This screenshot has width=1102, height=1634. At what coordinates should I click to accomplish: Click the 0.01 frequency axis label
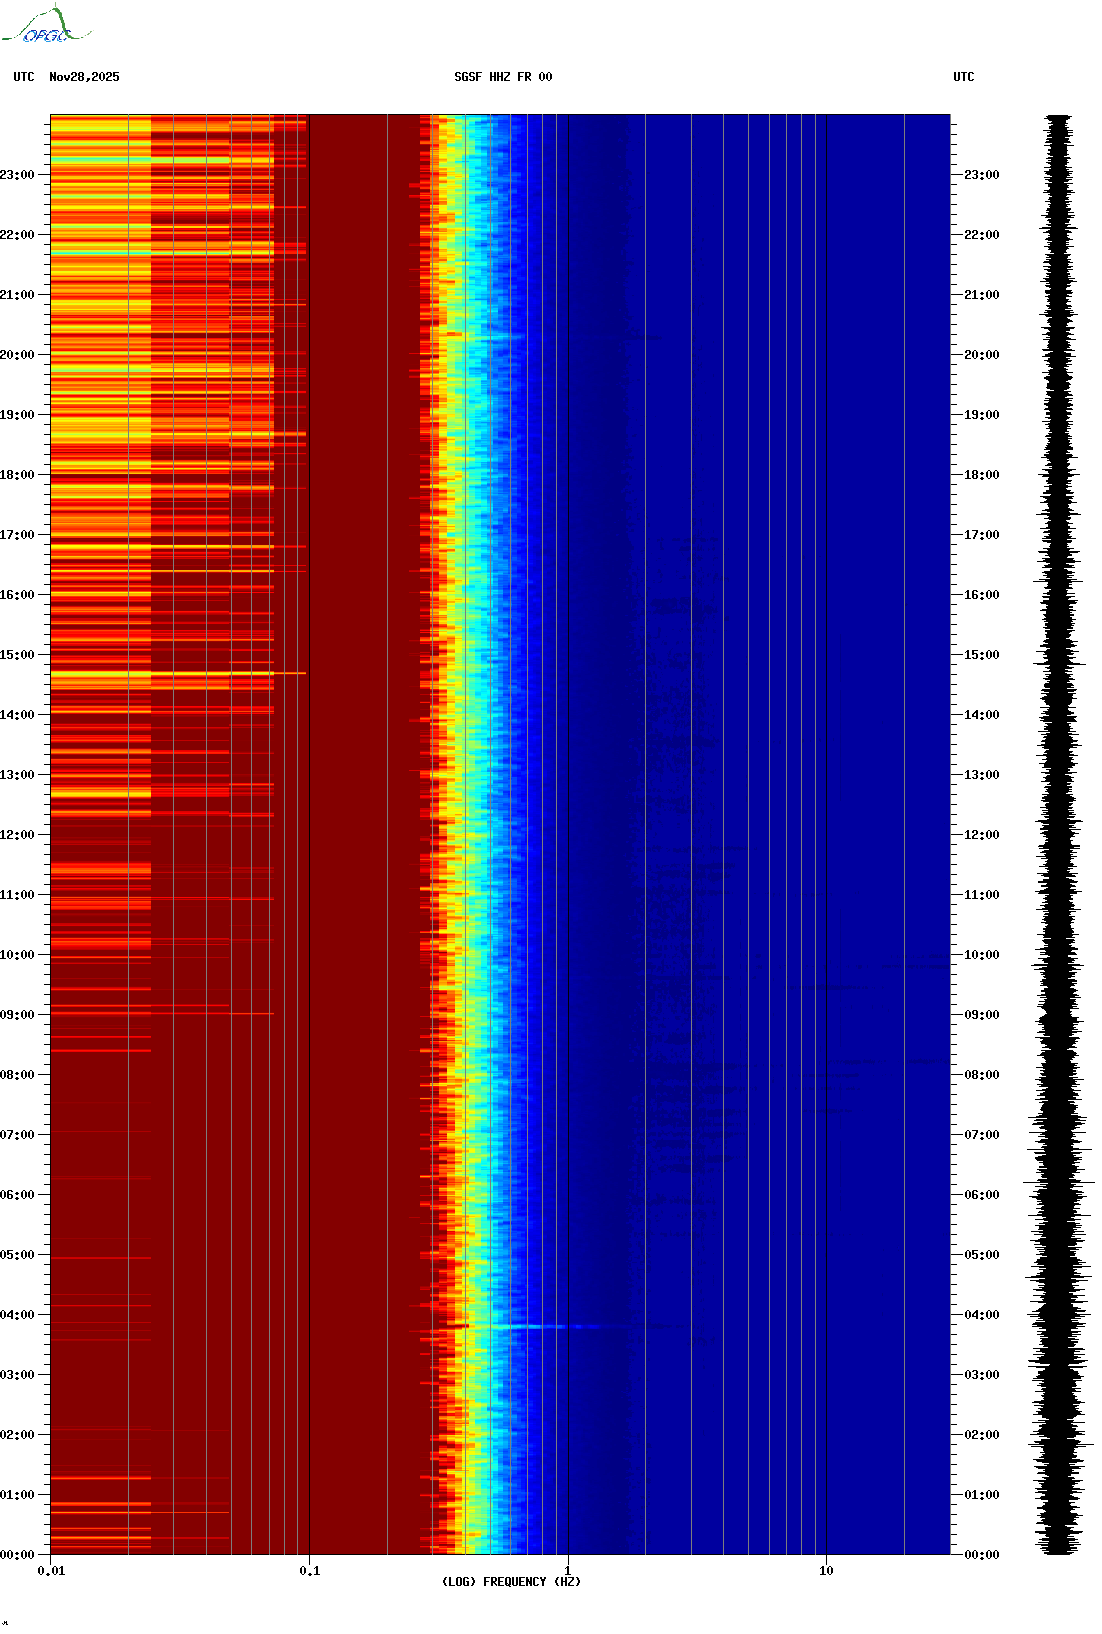pos(51,1571)
